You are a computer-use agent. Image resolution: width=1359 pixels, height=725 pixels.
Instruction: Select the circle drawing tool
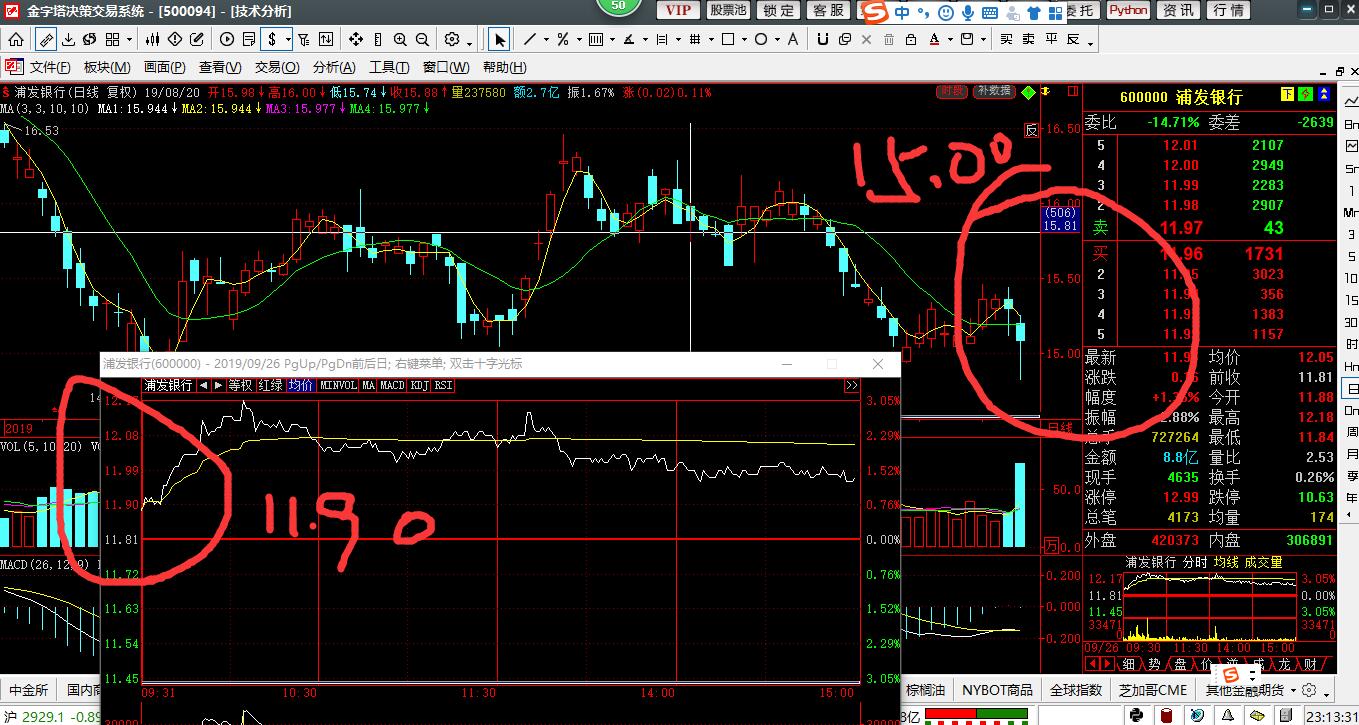pos(761,39)
